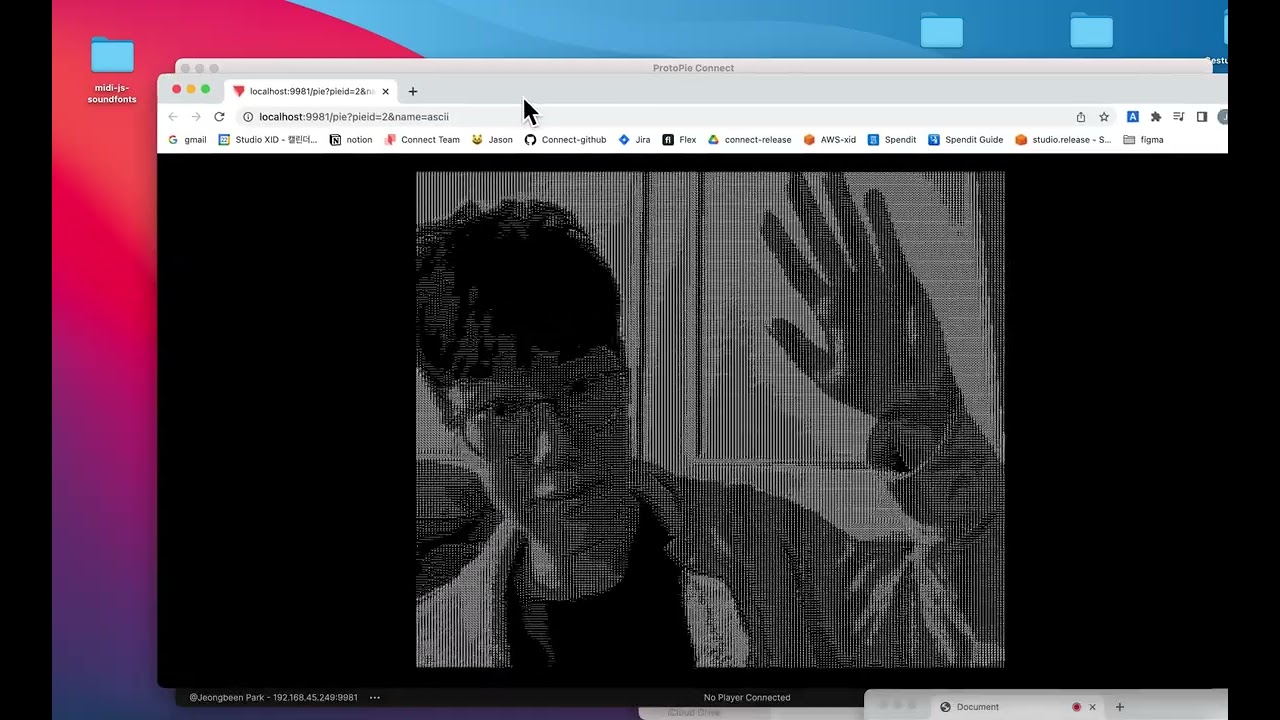Open the three-dots menu in ProtoPie Connect
This screenshot has width=1280, height=720.
375,697
